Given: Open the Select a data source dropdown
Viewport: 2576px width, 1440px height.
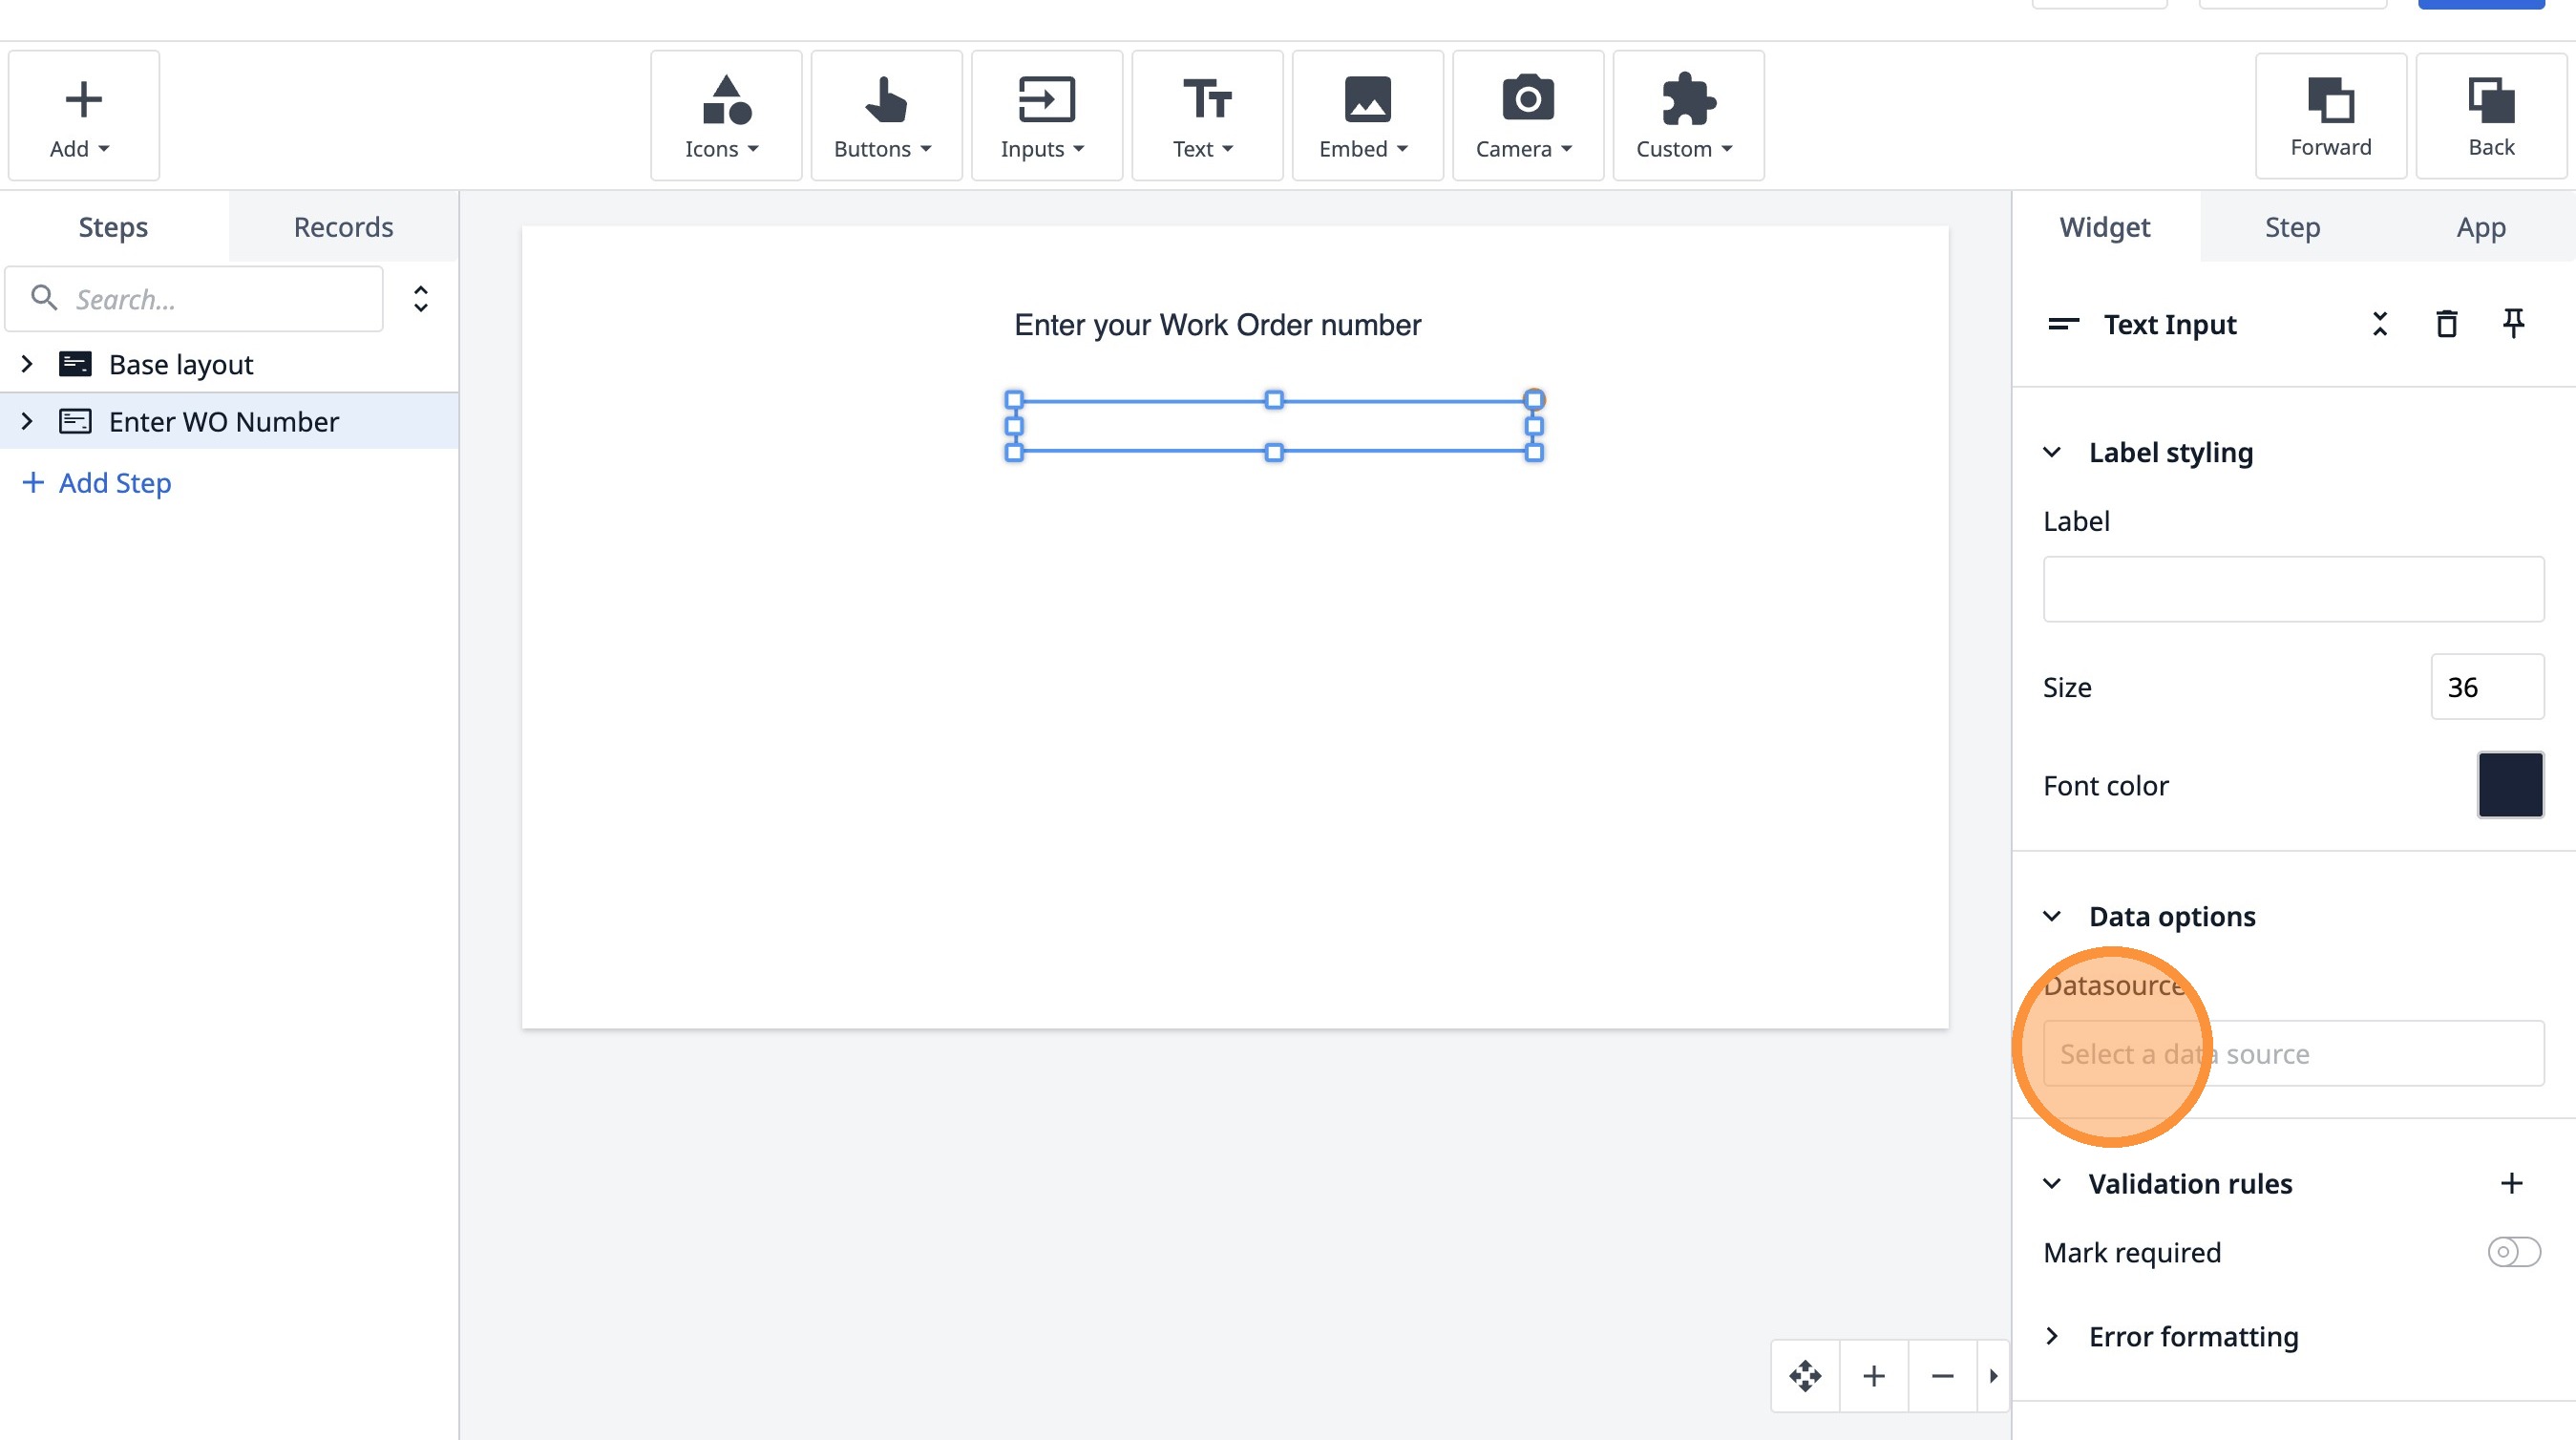Looking at the screenshot, I should point(2292,1054).
